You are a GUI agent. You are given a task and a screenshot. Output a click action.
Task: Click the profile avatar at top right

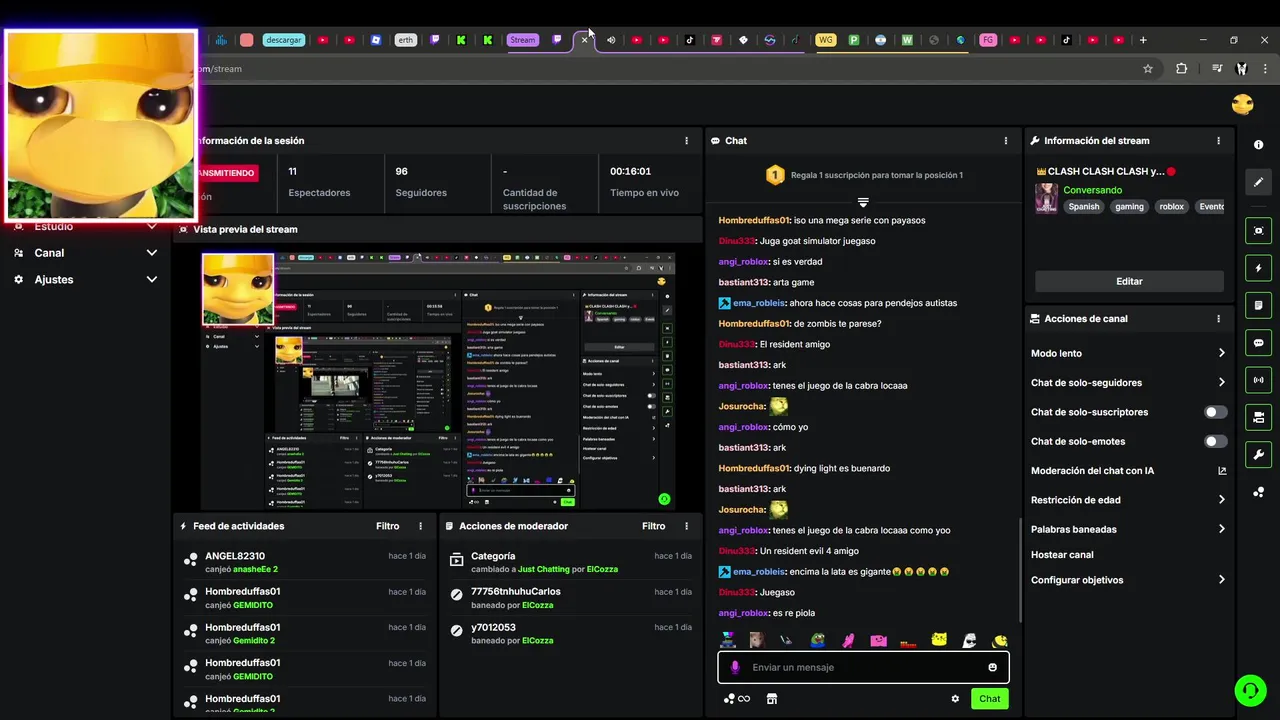1243,104
